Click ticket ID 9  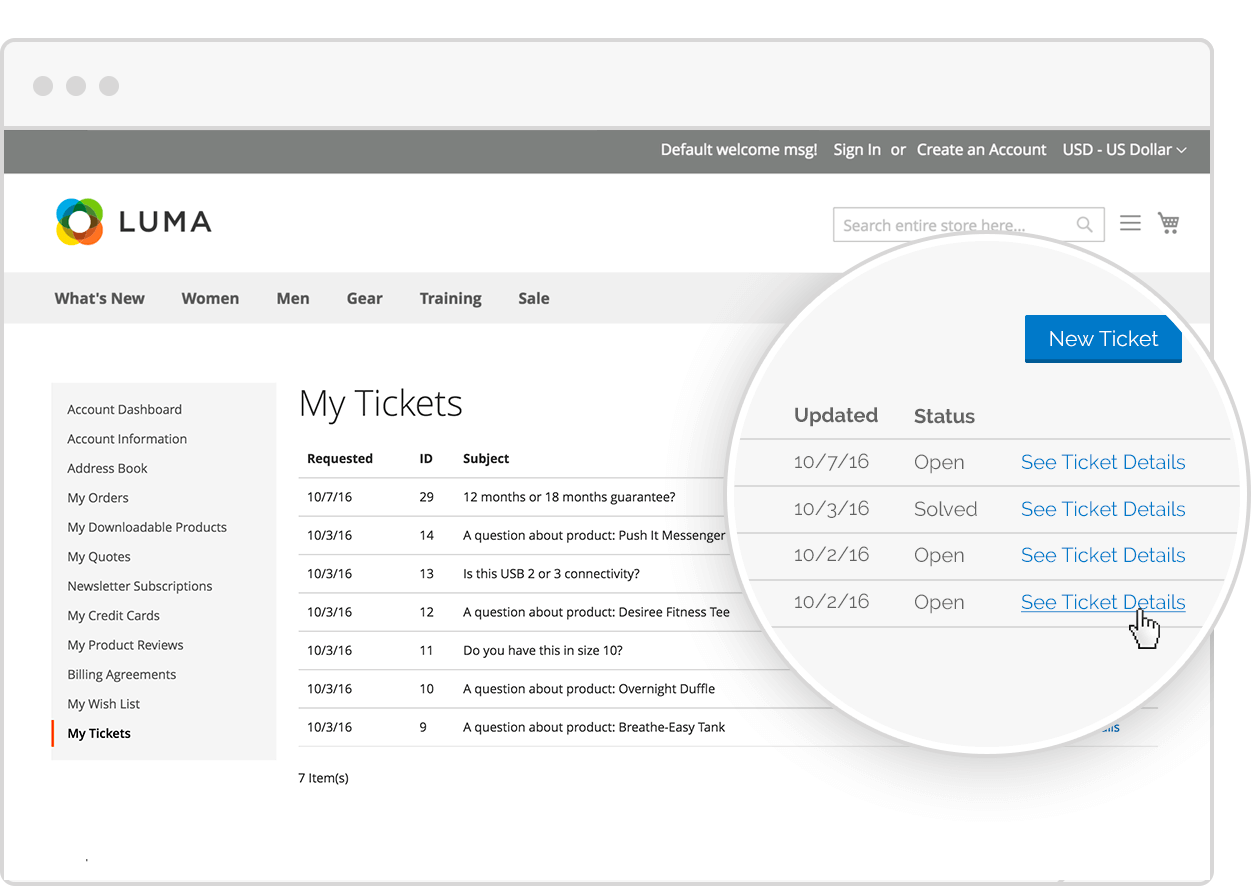point(423,727)
